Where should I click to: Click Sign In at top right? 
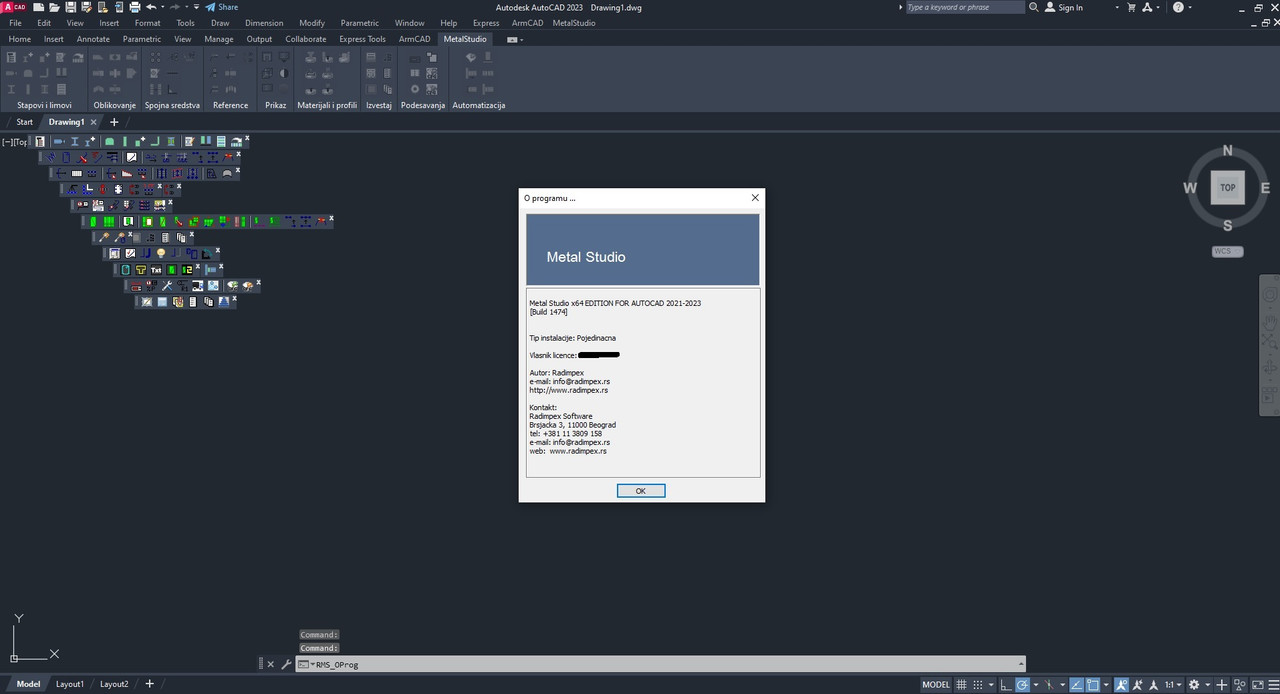coord(1063,7)
